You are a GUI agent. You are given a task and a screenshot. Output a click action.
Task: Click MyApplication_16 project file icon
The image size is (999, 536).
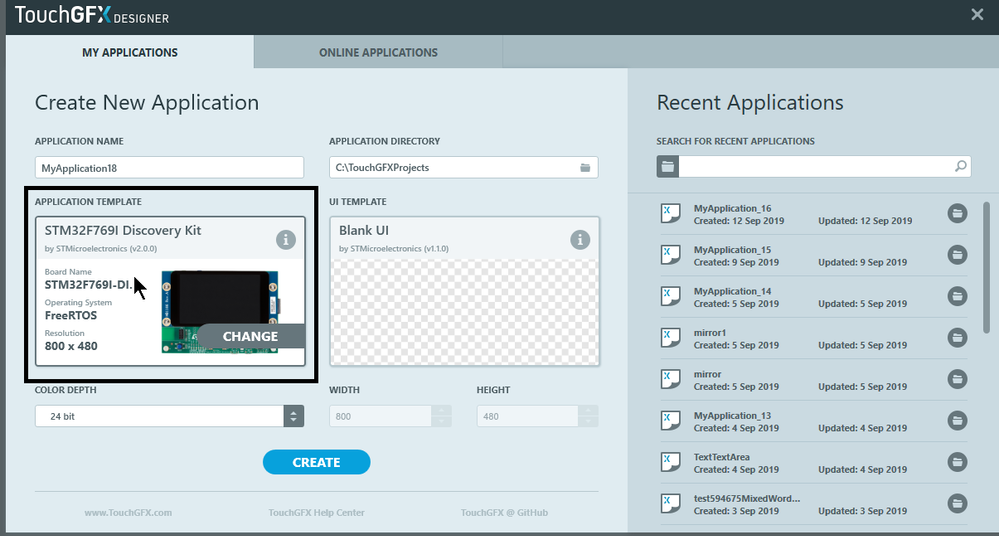click(x=670, y=214)
